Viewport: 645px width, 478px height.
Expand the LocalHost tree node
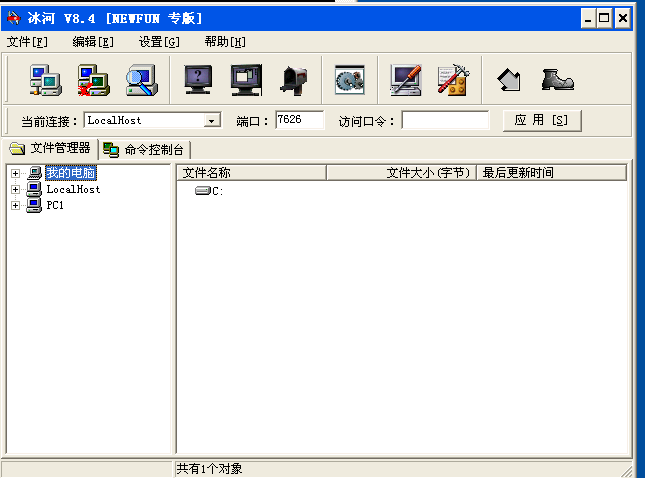(15, 189)
